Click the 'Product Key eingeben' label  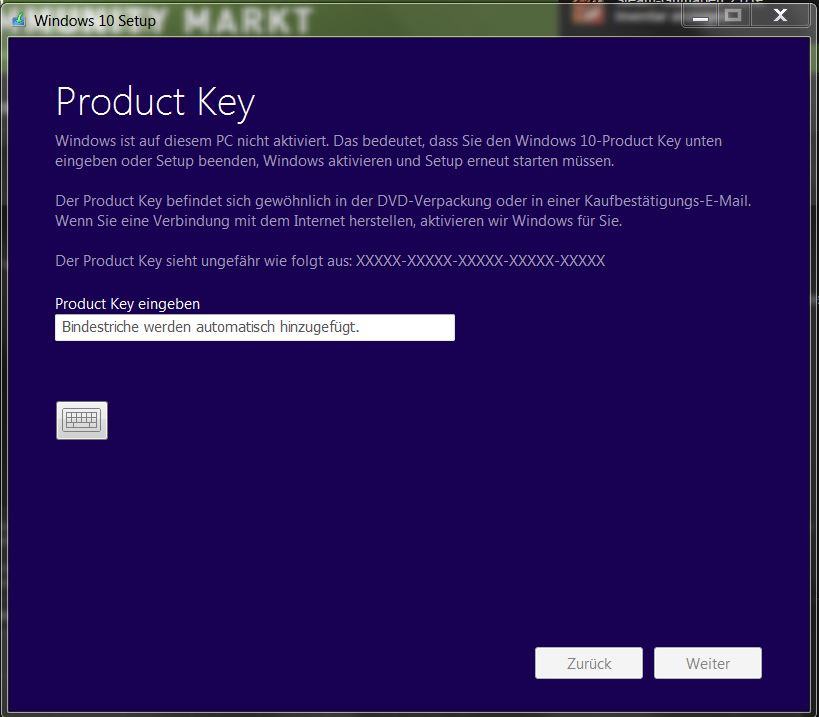(127, 304)
